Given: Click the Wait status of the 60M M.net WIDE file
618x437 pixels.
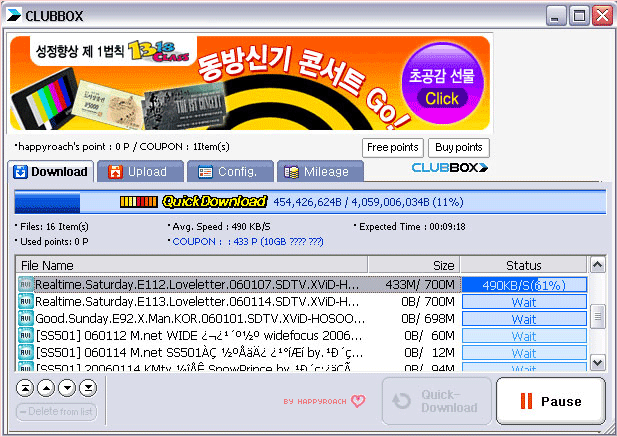Looking at the screenshot, I should coord(524,336).
